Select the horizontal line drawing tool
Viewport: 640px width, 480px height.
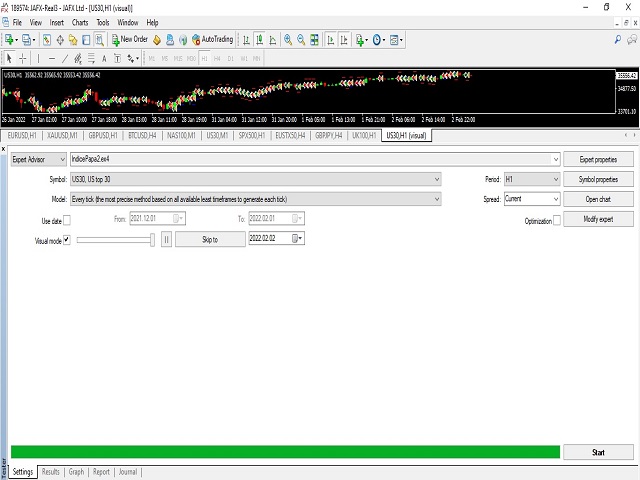52,59
